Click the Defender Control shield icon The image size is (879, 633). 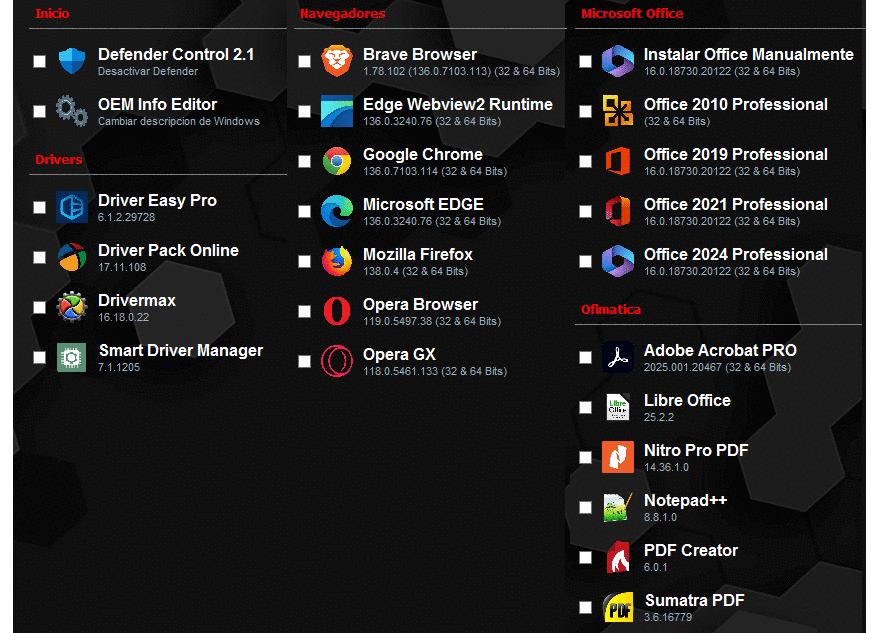pos(72,61)
